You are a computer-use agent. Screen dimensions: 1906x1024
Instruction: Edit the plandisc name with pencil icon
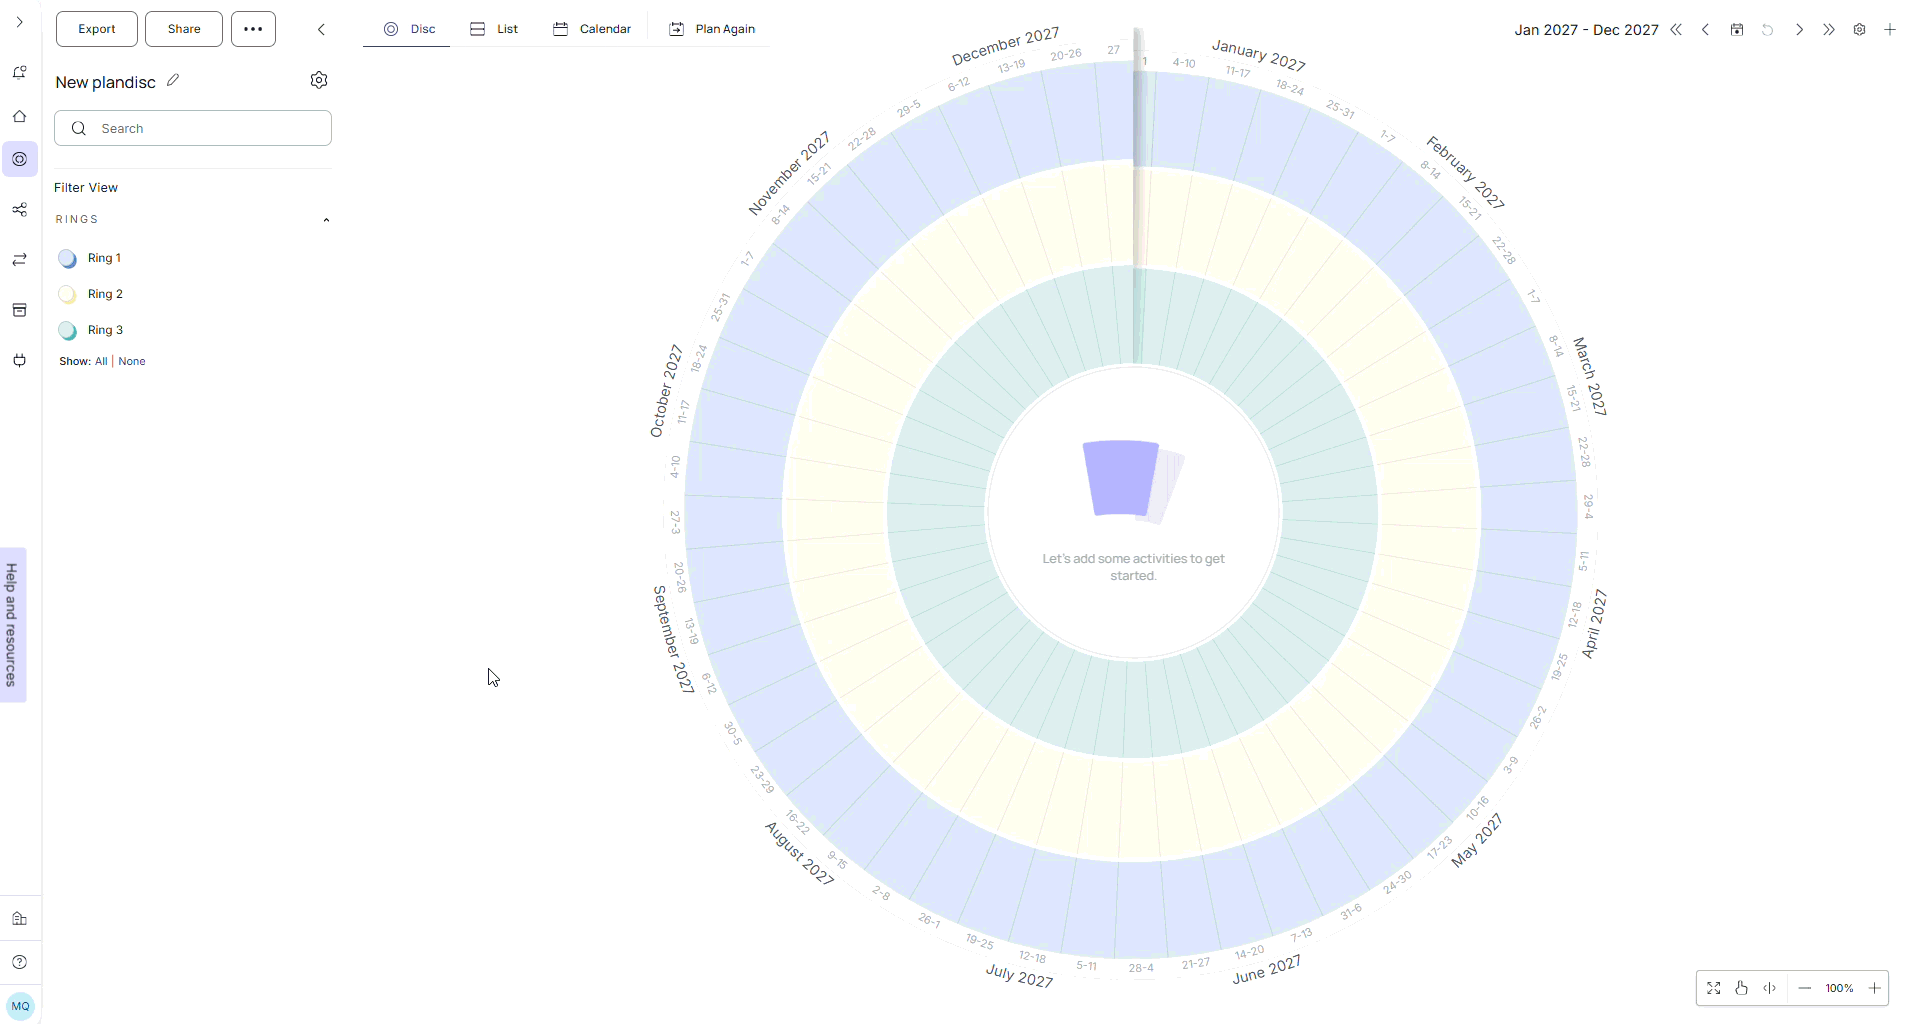click(173, 80)
